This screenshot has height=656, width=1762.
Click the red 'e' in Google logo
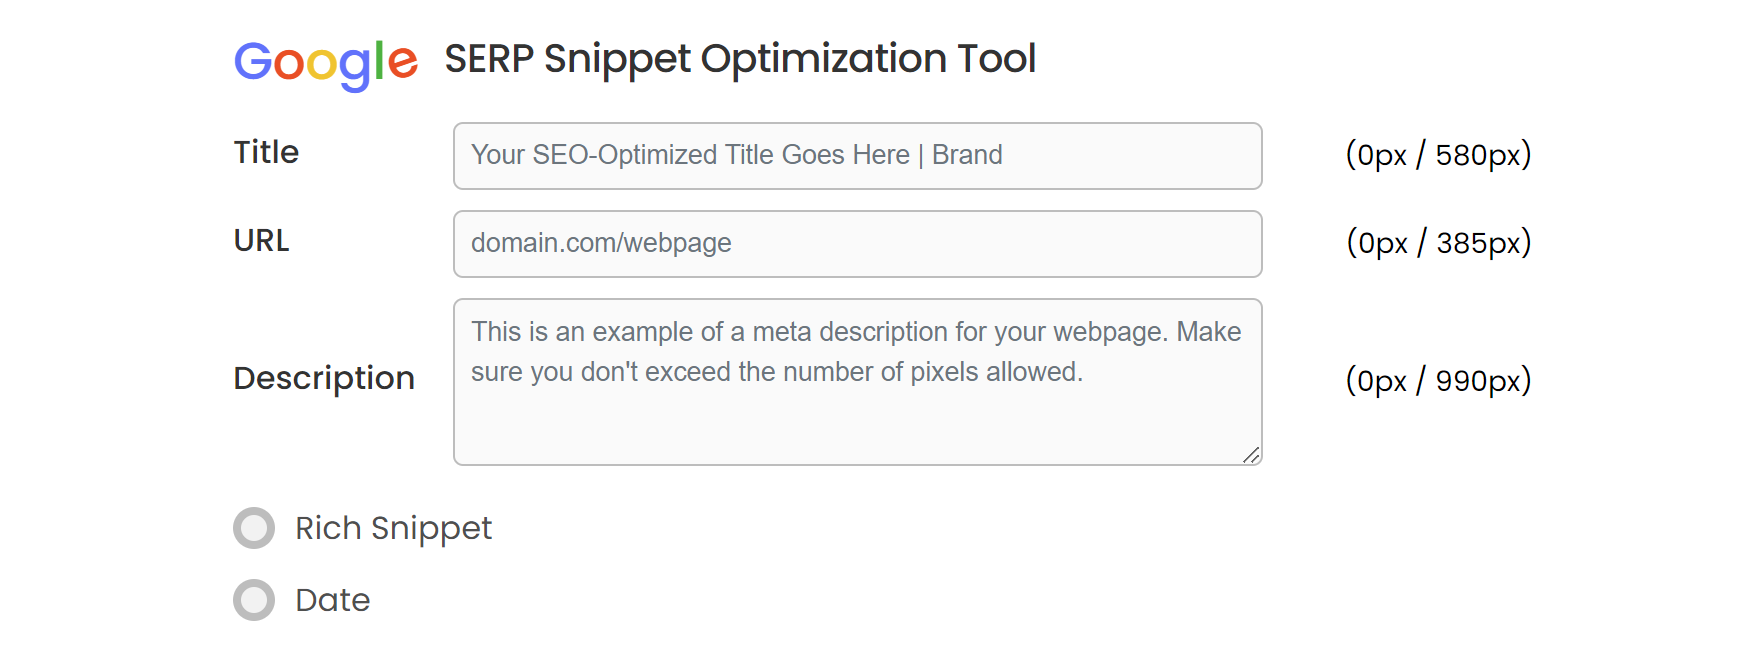point(403,62)
